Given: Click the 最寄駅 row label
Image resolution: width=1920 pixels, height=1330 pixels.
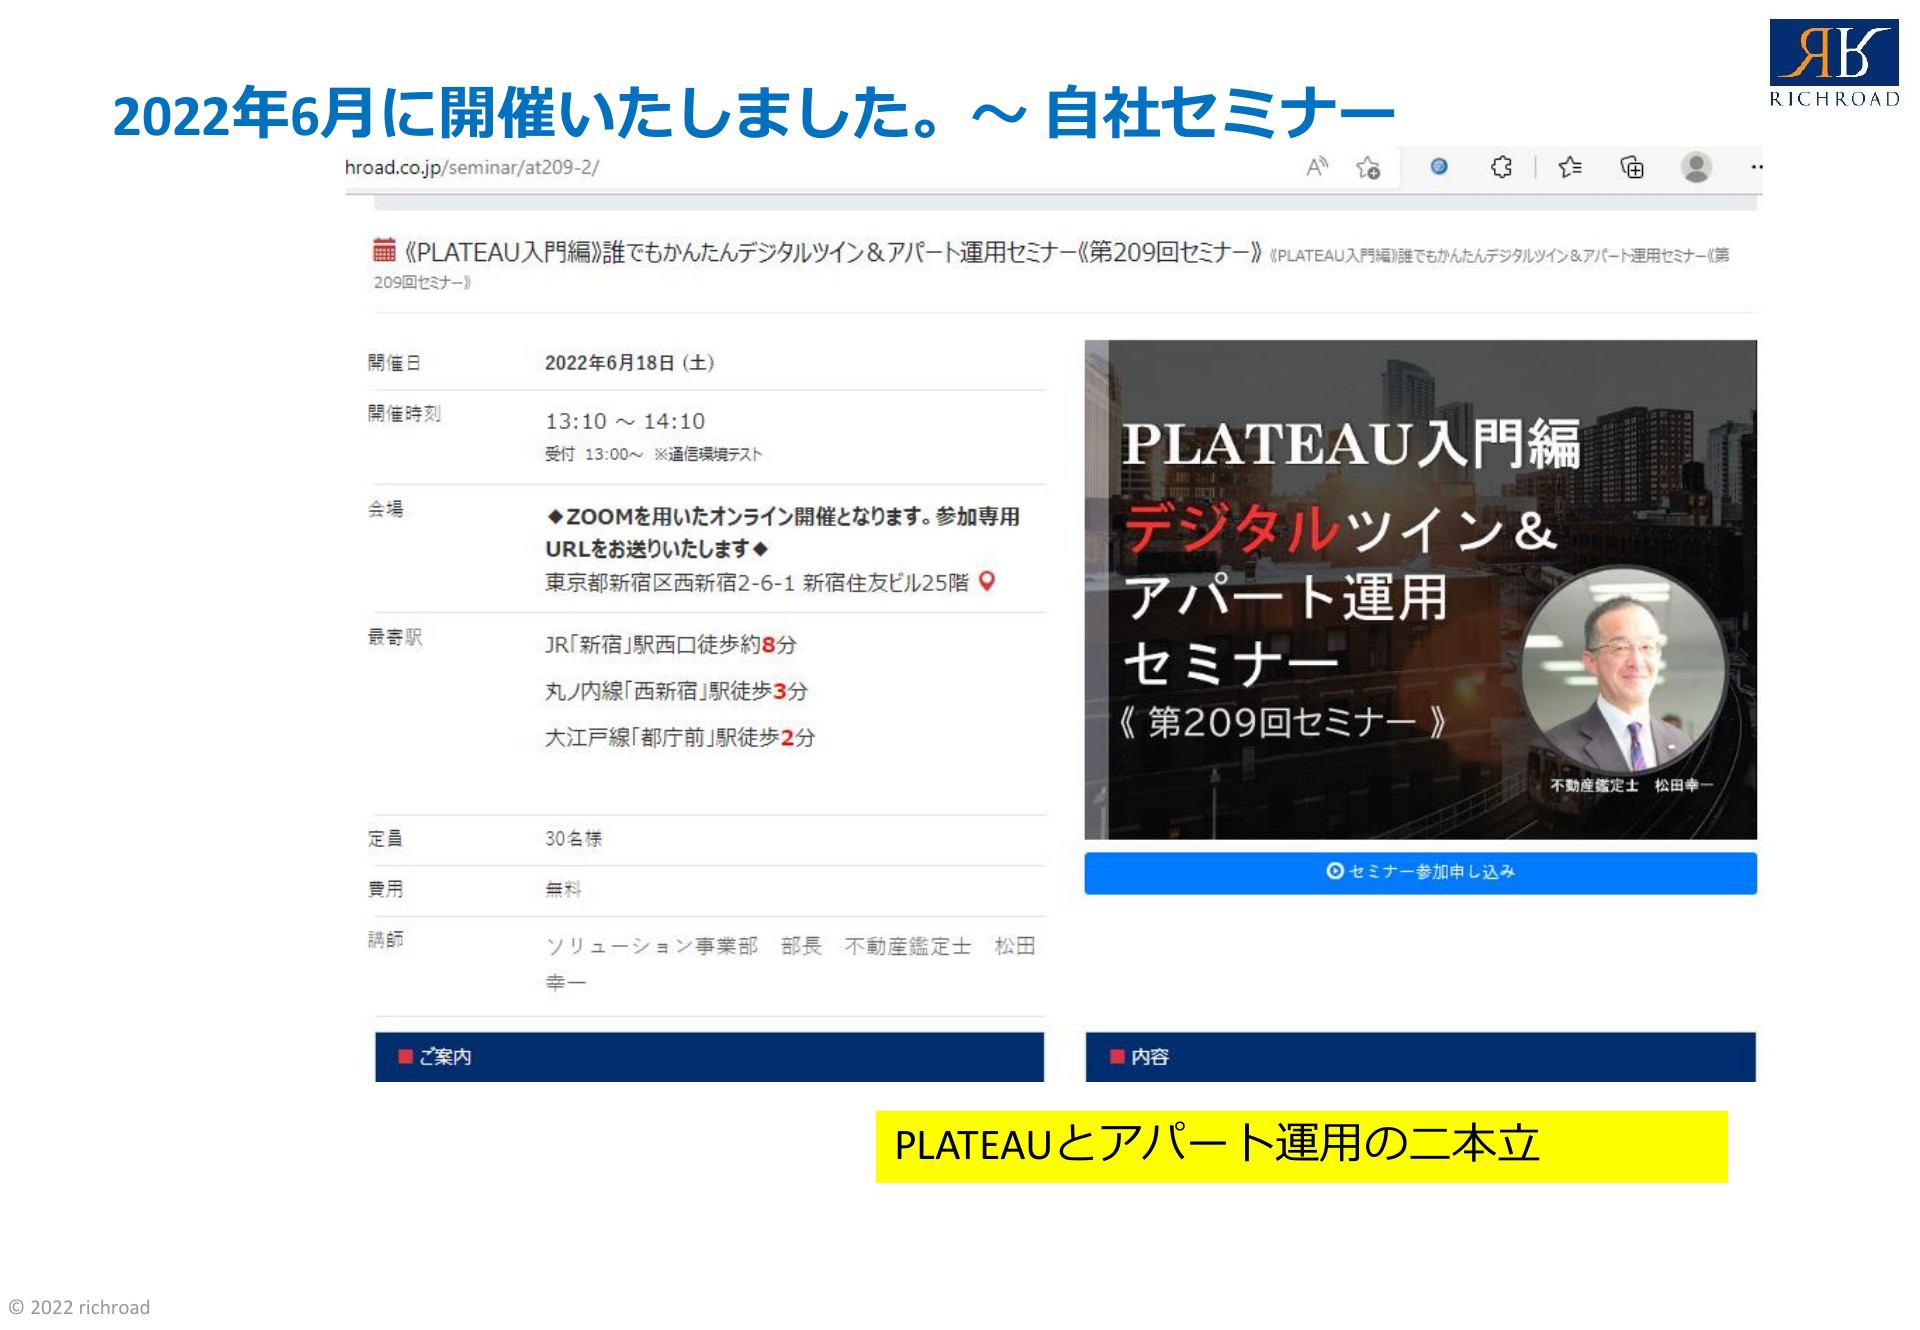Looking at the screenshot, I should [394, 637].
